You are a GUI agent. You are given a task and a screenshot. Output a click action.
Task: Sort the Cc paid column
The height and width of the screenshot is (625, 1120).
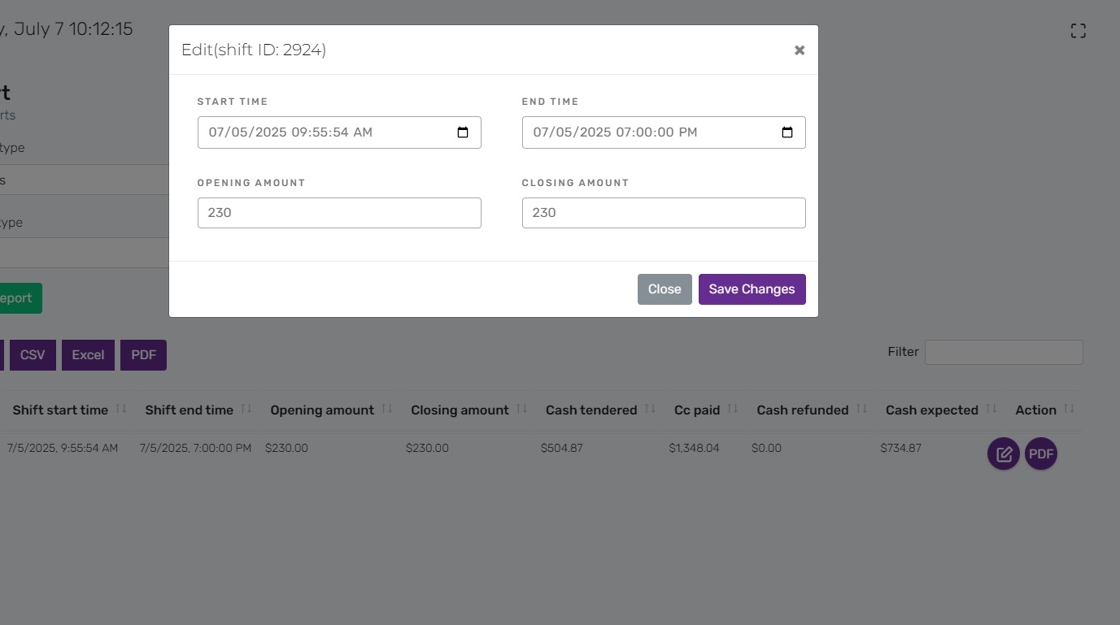pos(732,409)
